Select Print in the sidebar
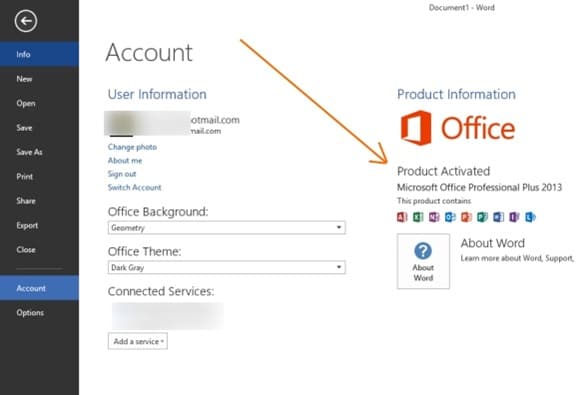 coord(39,177)
